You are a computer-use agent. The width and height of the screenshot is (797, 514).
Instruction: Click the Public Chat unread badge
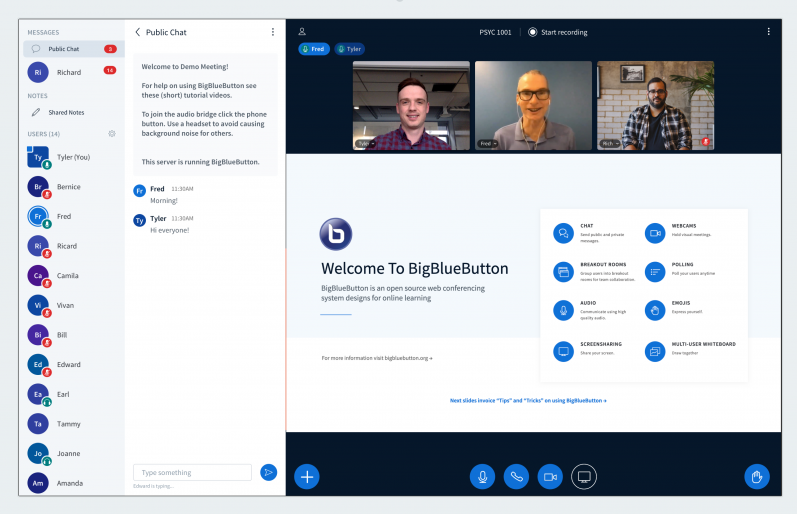(x=110, y=49)
